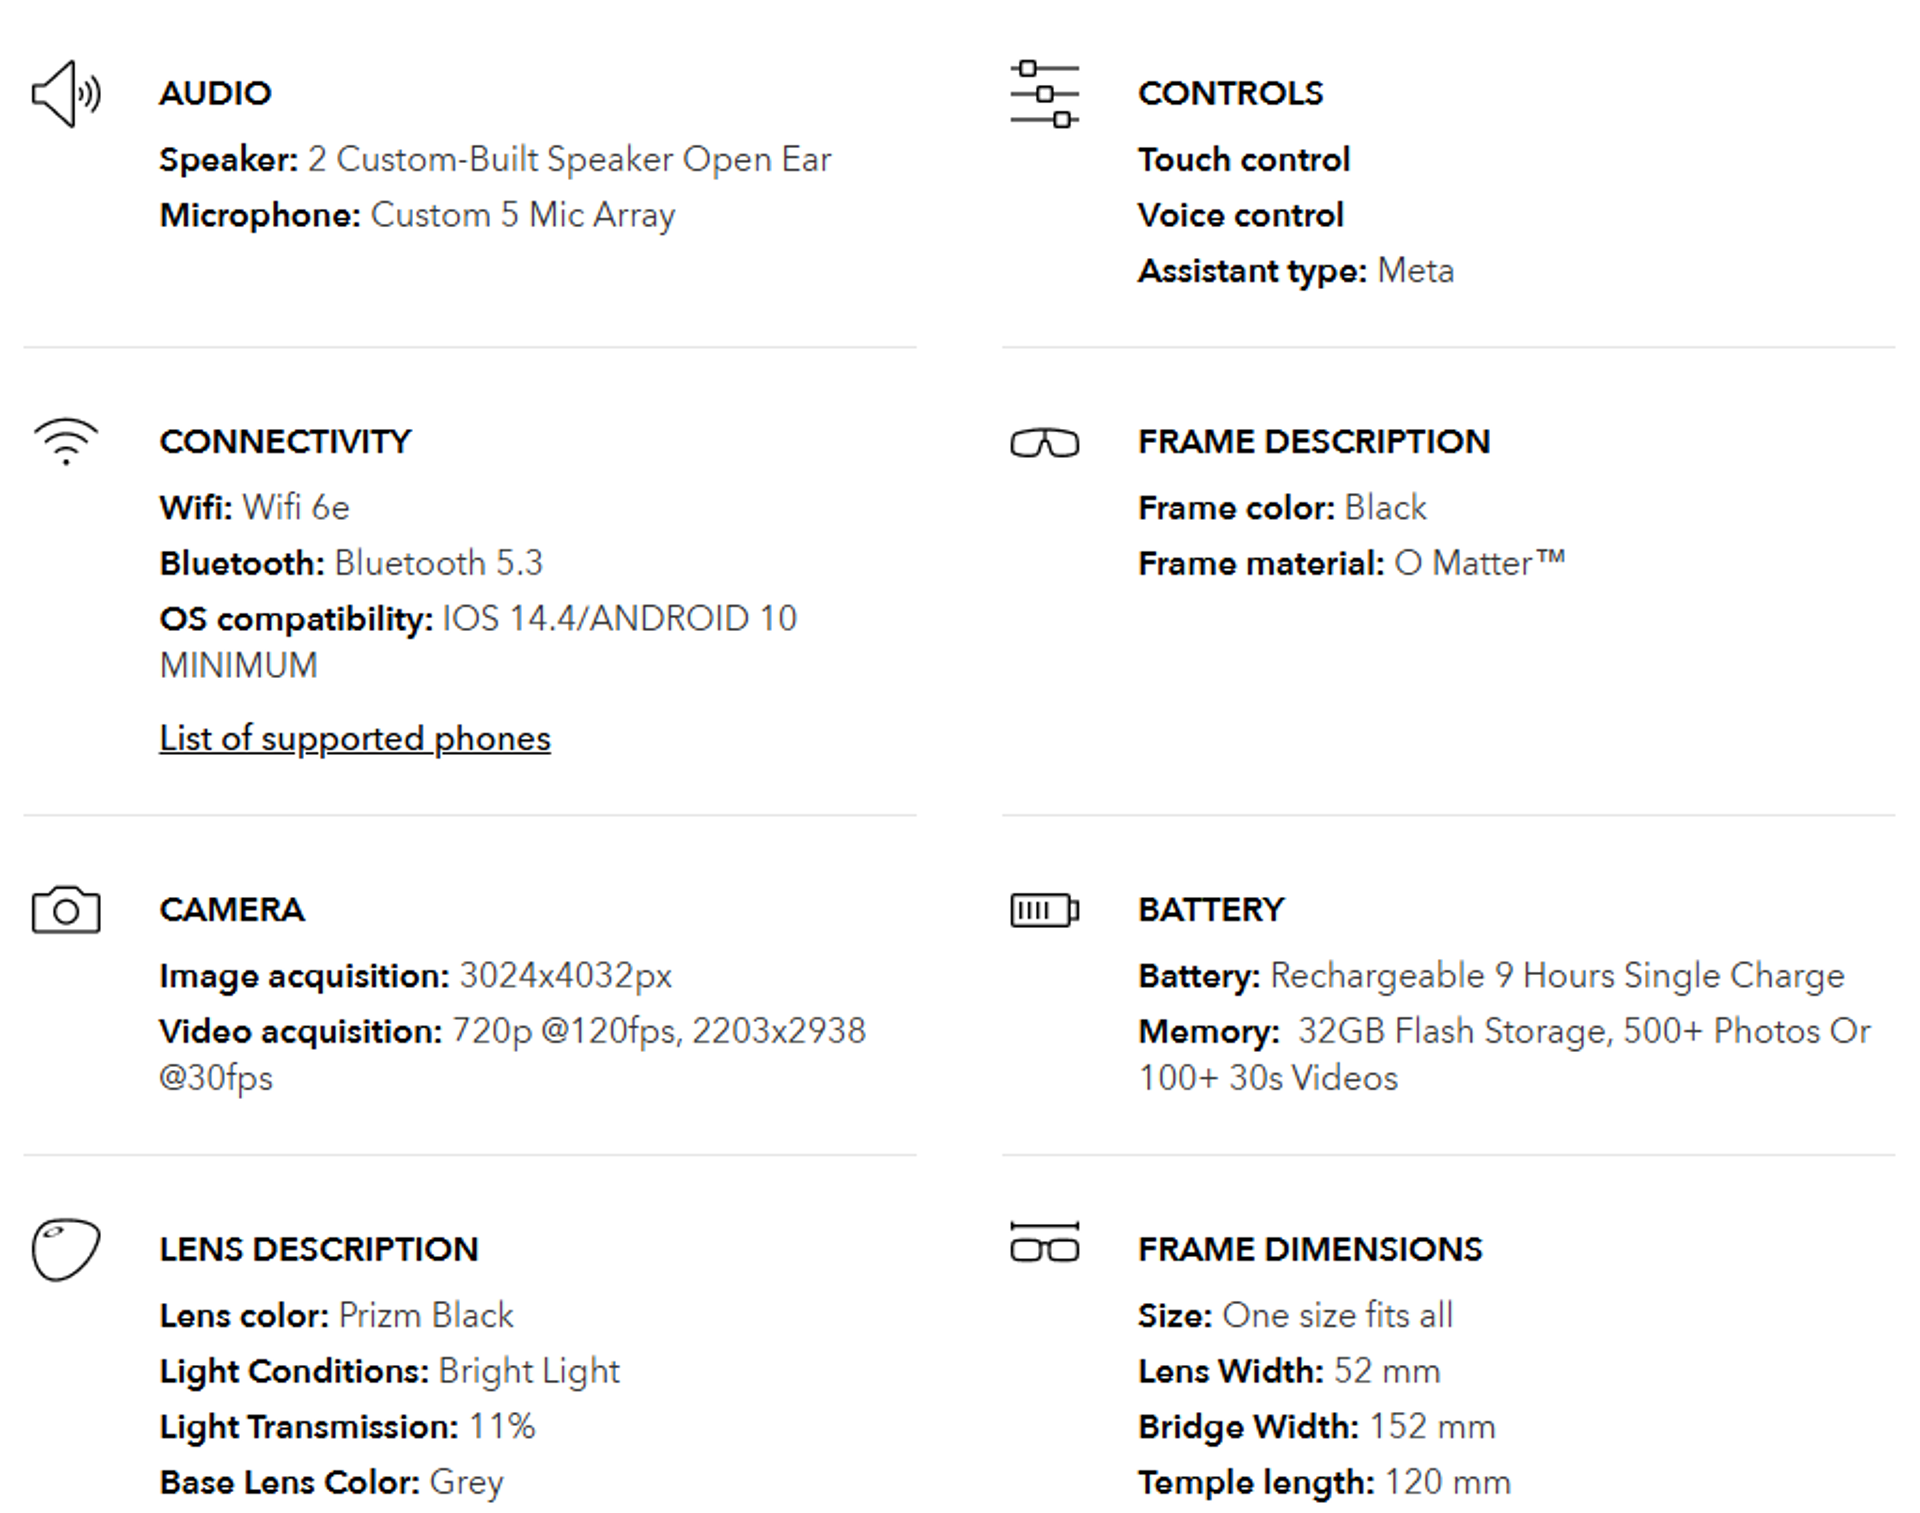
Task: Click the FRAME DESCRIPTION heading
Action: (1314, 441)
